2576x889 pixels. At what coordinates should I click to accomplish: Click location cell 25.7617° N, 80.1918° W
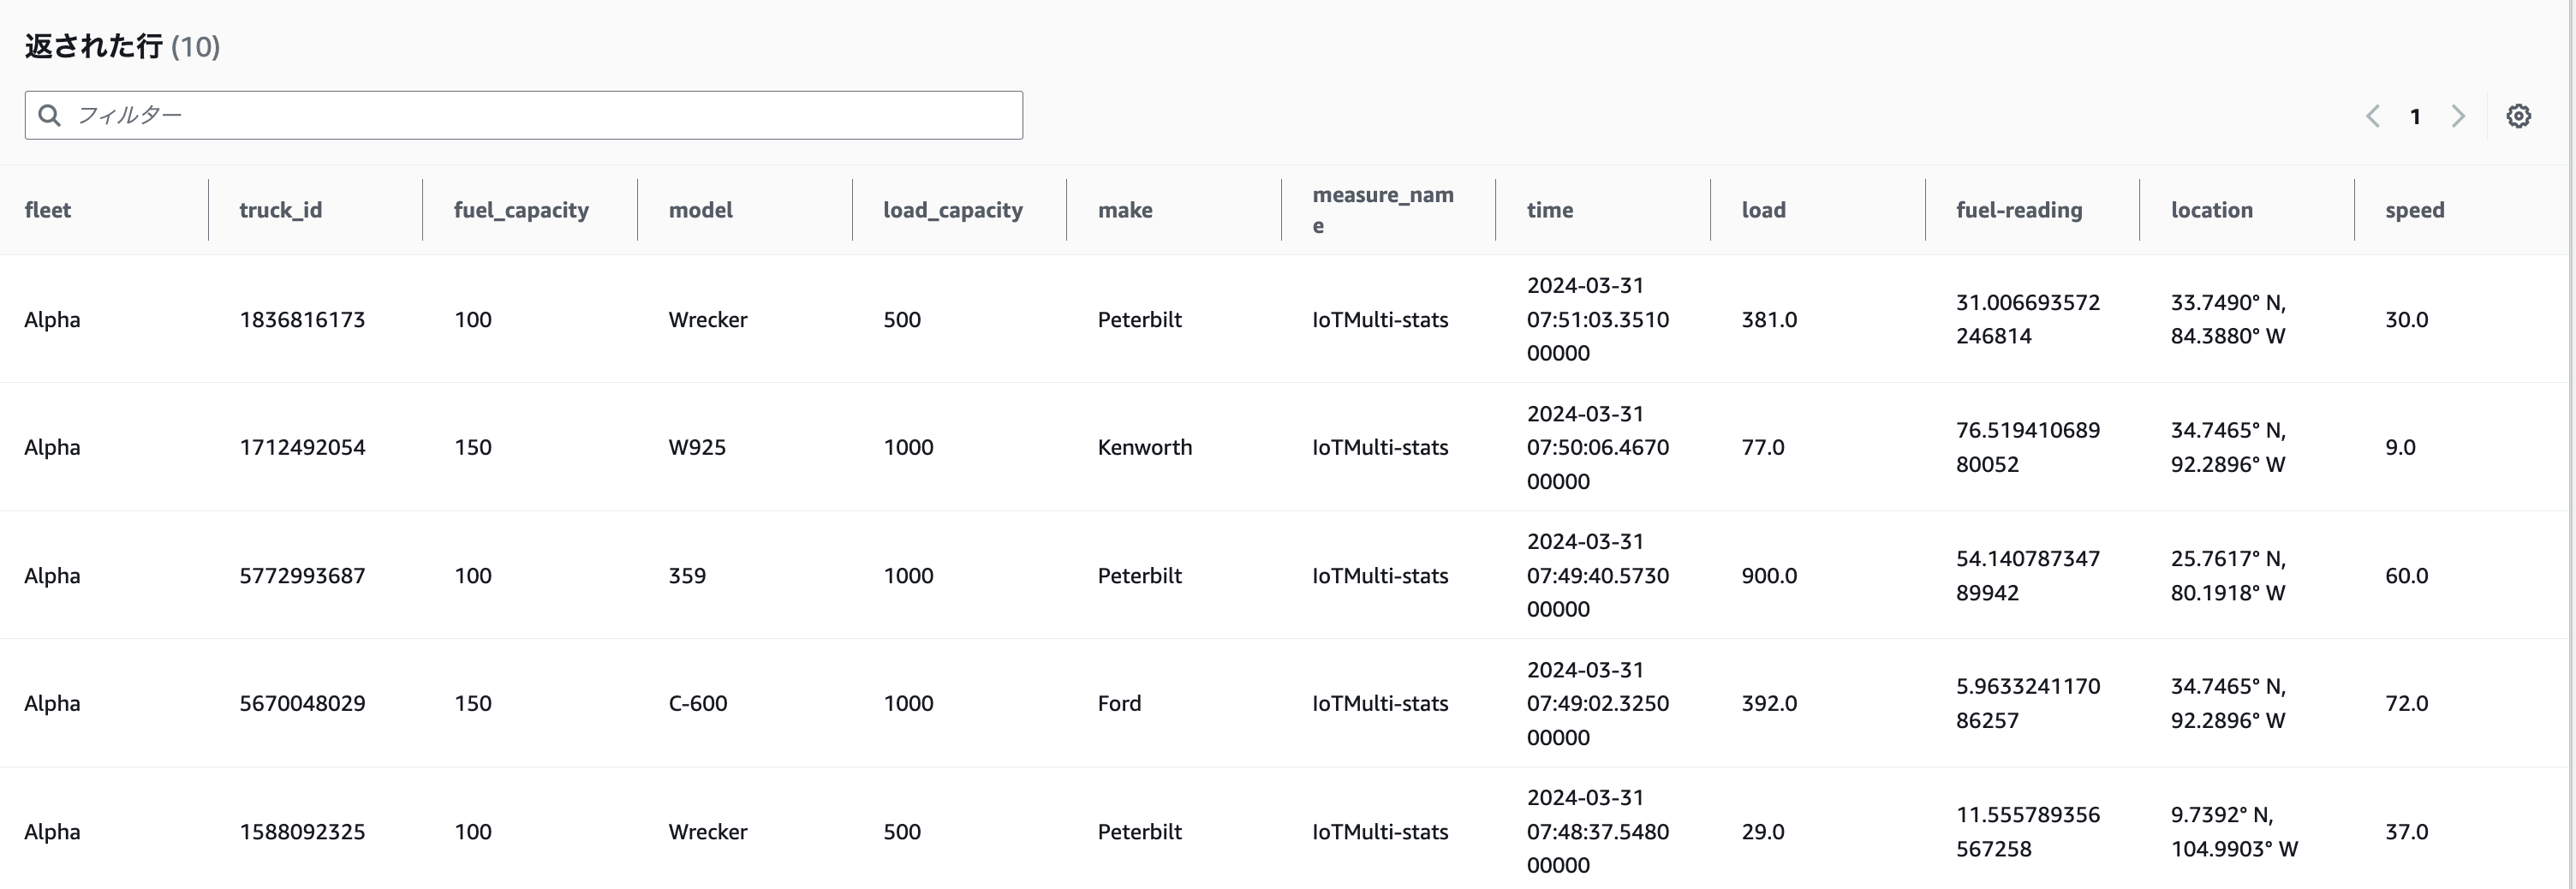click(2227, 575)
